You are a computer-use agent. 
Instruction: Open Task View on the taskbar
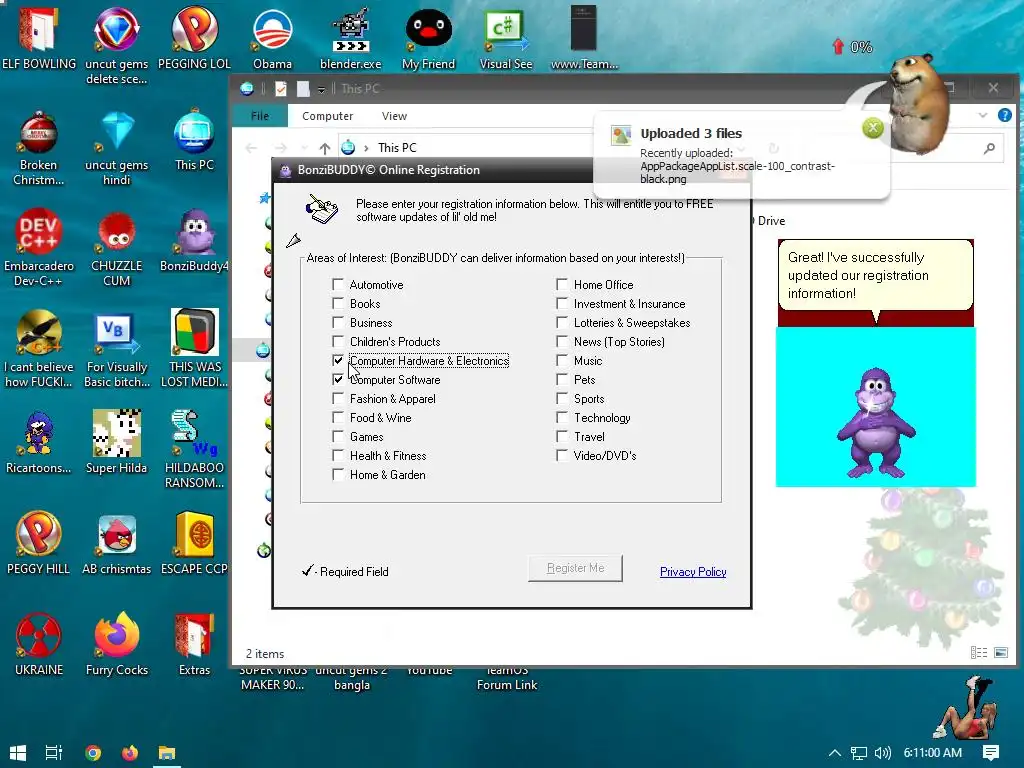click(x=54, y=753)
